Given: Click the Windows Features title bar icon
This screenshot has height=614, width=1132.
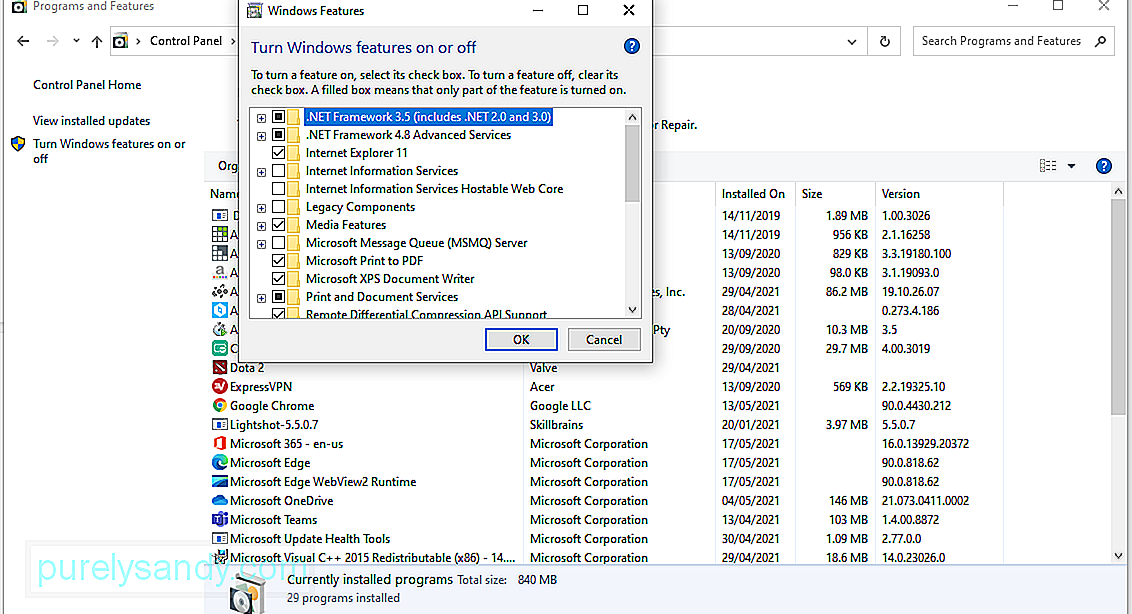Looking at the screenshot, I should pyautogui.click(x=254, y=11).
